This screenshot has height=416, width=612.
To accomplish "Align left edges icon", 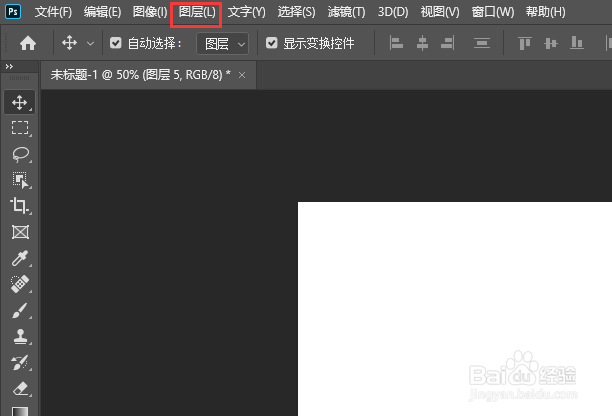I will coord(396,43).
